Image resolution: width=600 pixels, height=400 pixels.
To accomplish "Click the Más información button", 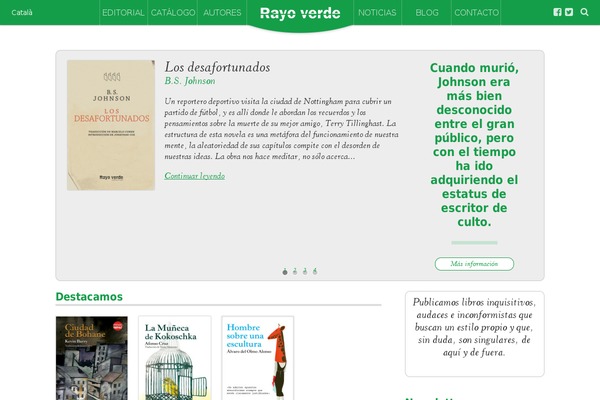I will point(474,264).
